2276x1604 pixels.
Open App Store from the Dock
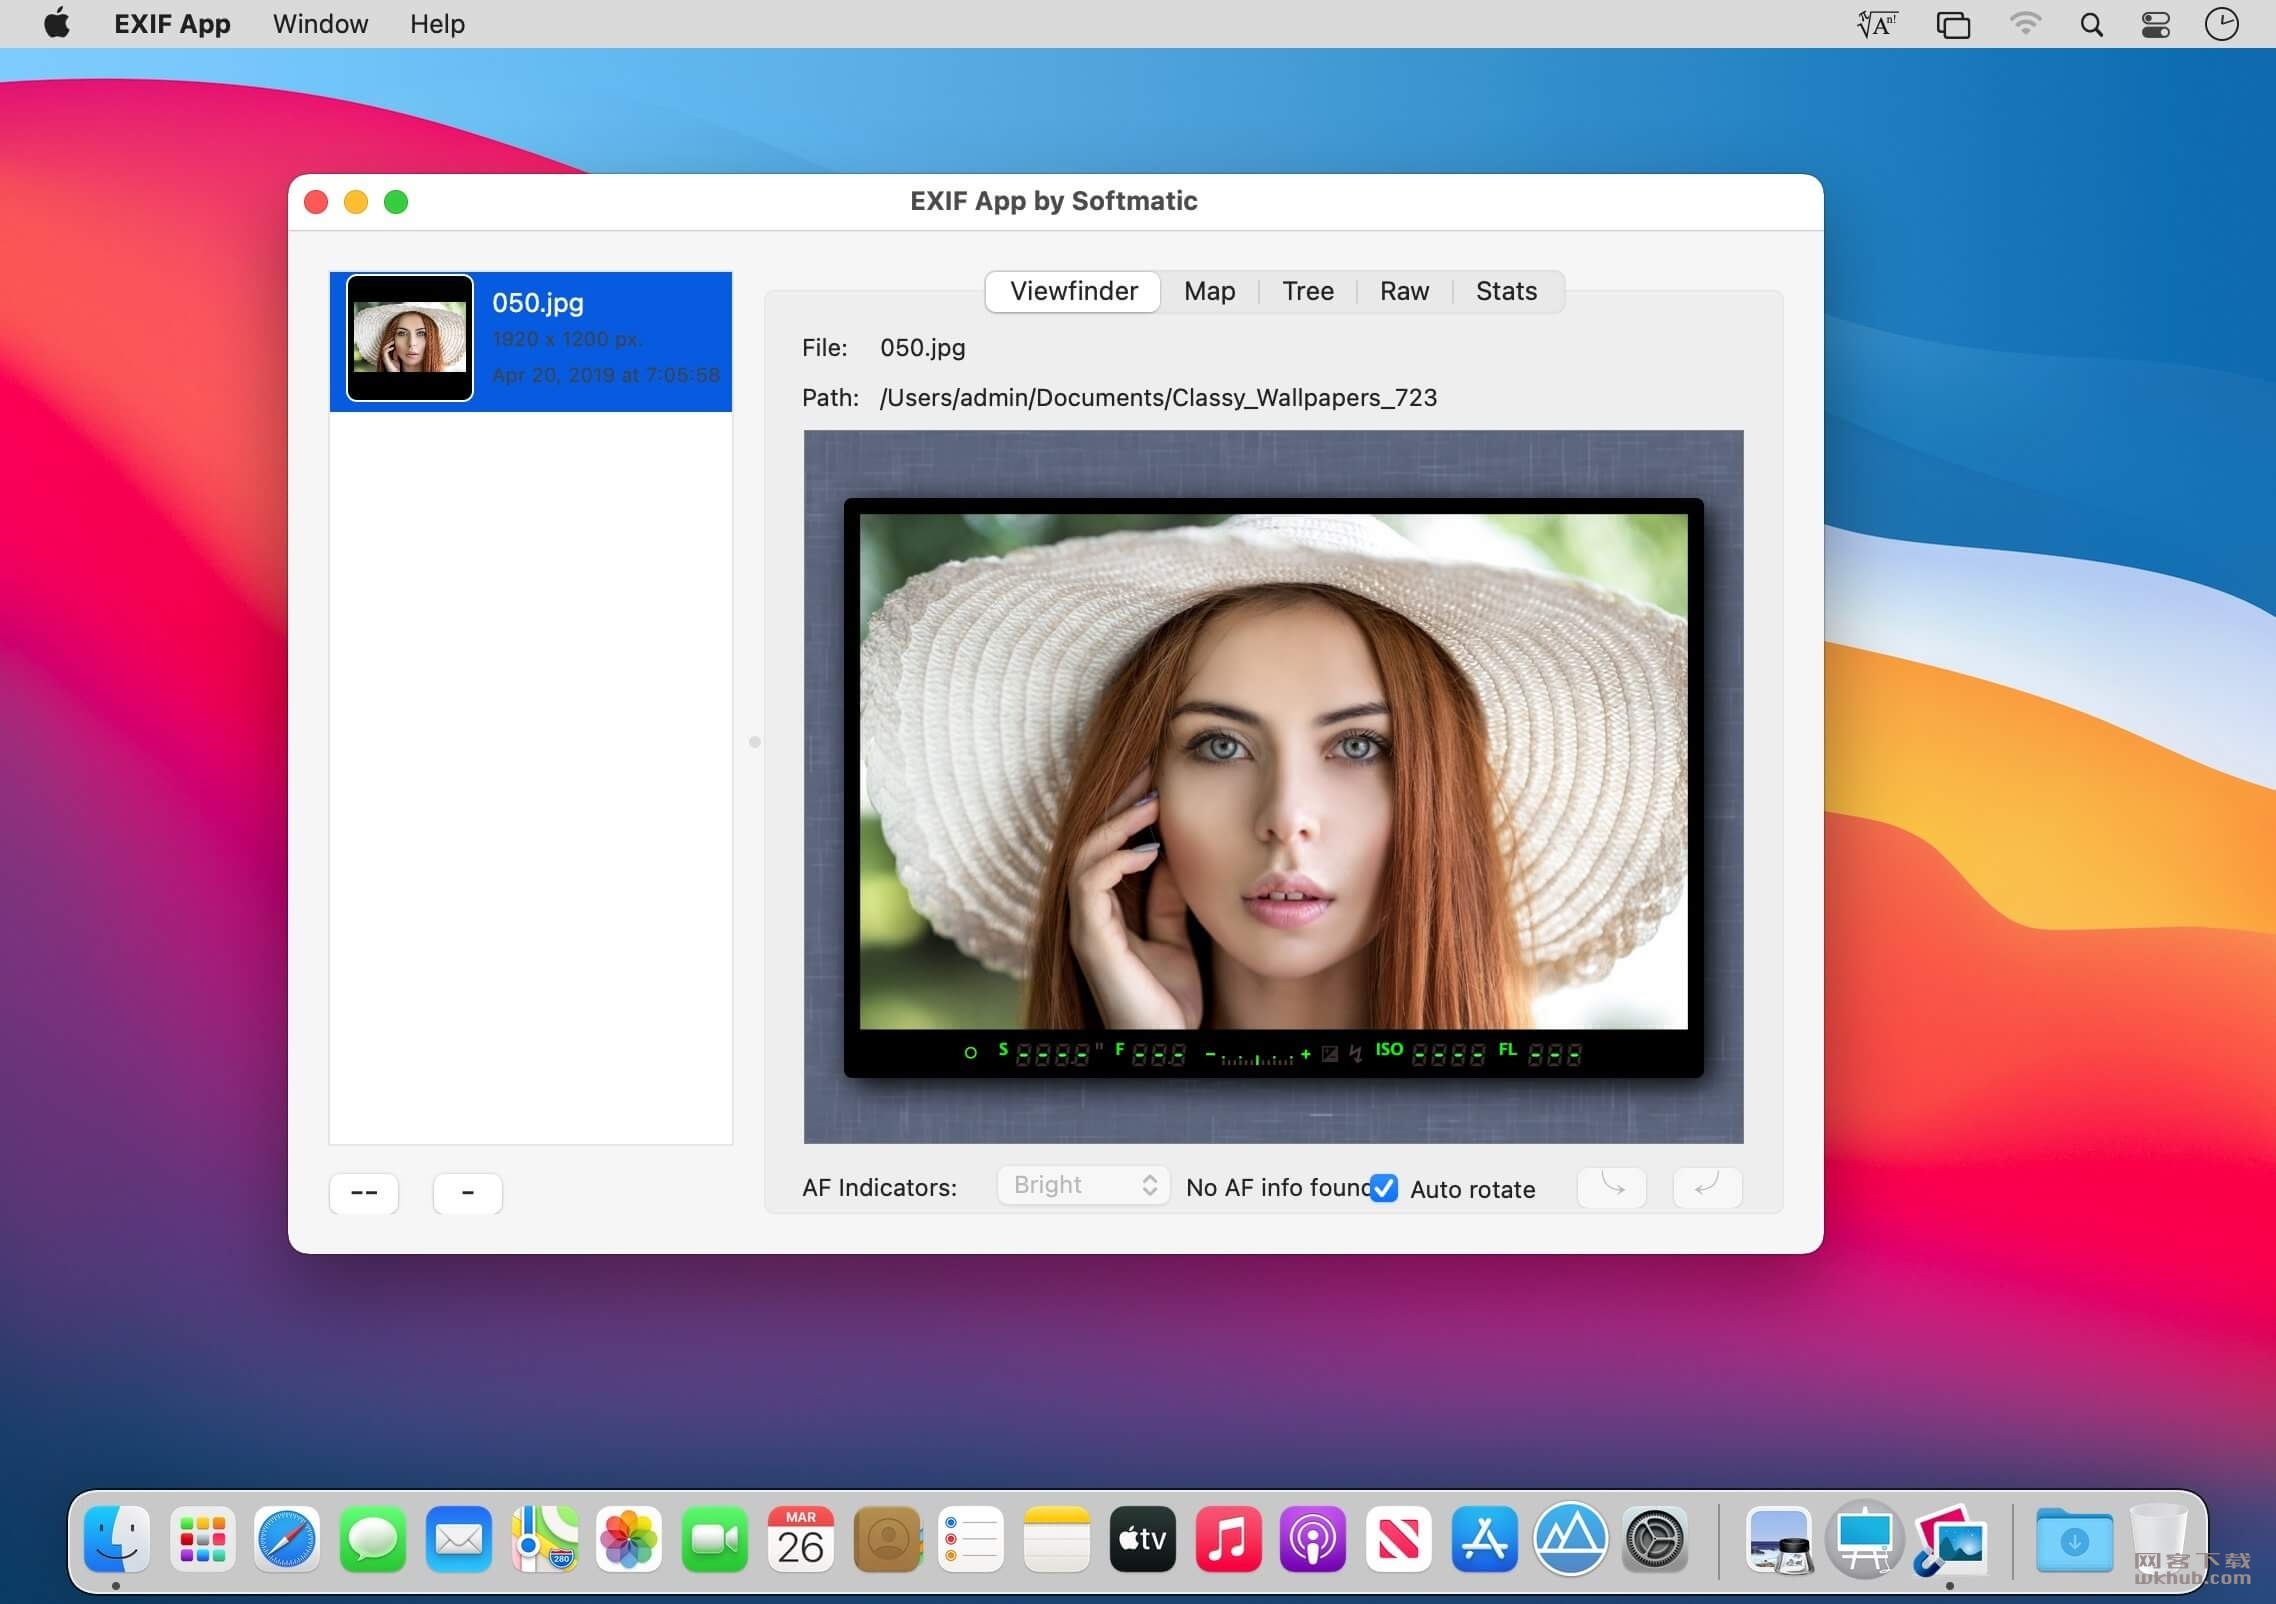(x=1484, y=1539)
